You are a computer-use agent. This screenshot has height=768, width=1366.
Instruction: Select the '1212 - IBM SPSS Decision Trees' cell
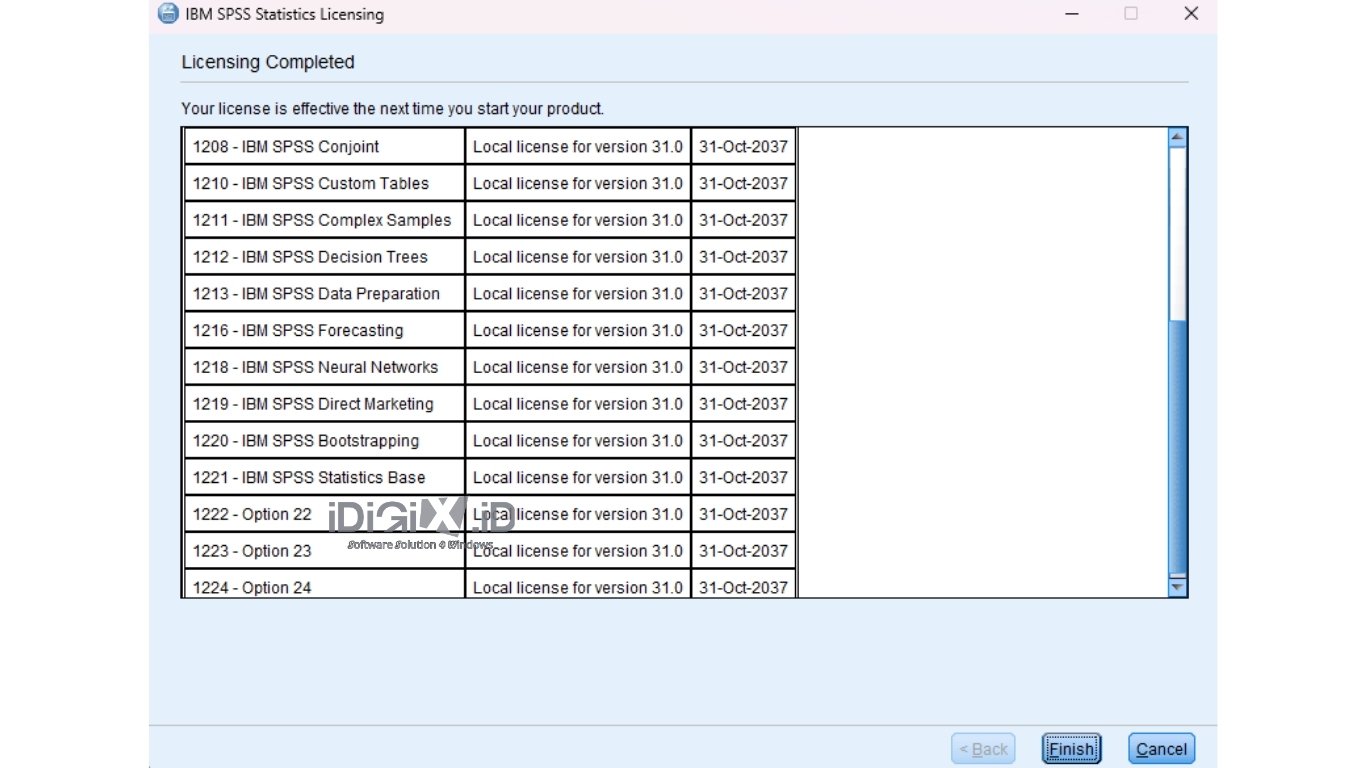coord(325,257)
